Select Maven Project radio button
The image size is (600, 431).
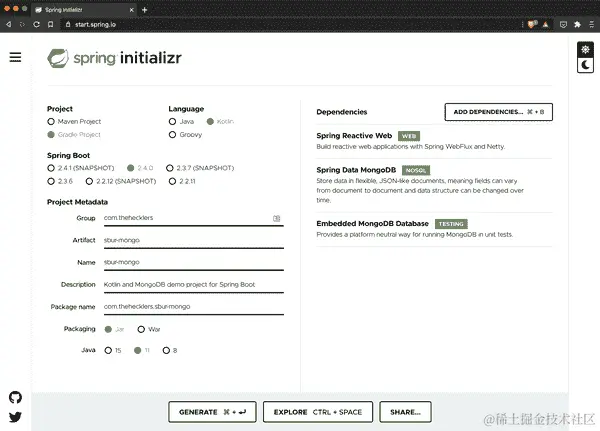coord(51,122)
